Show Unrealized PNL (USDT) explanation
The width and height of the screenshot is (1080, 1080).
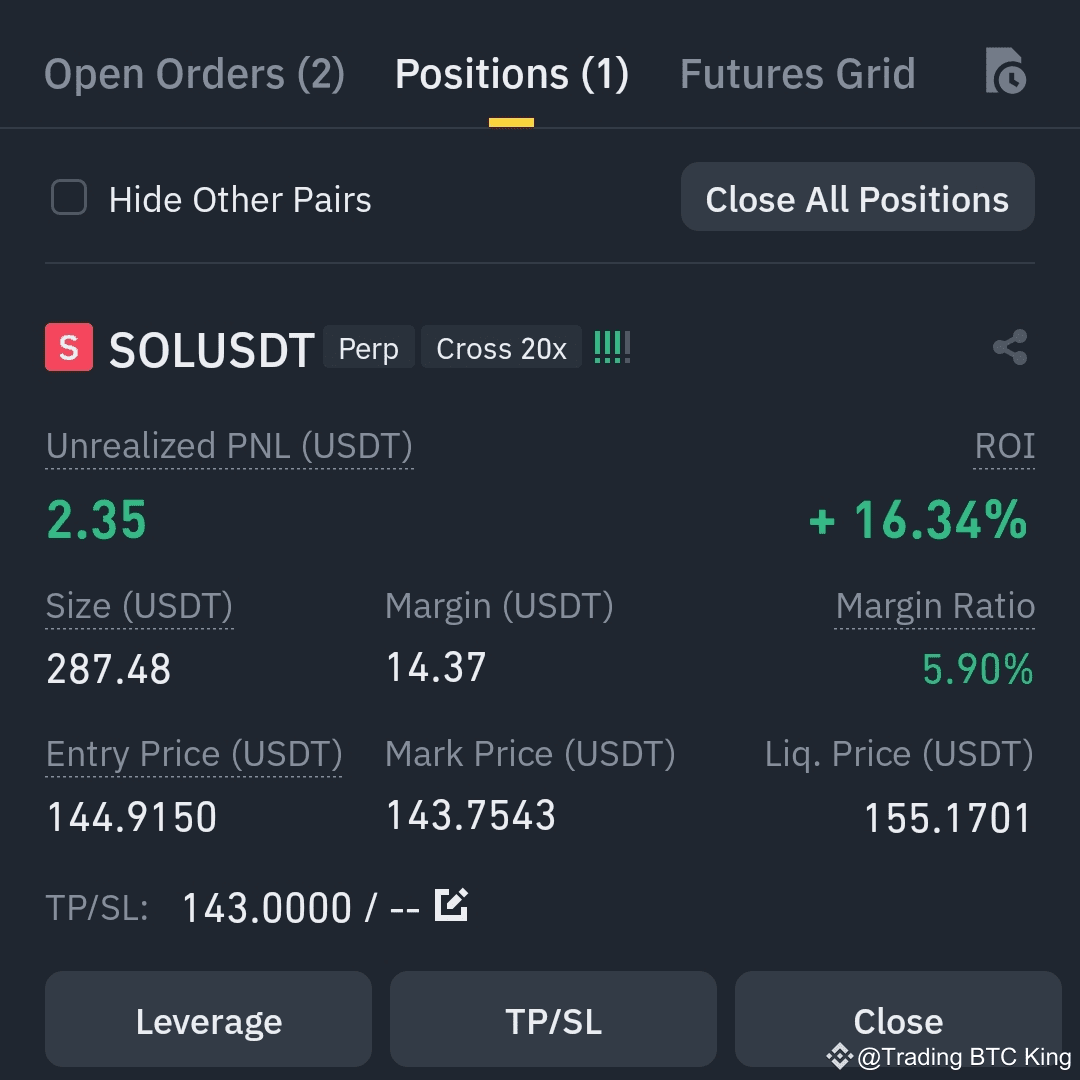(x=229, y=446)
